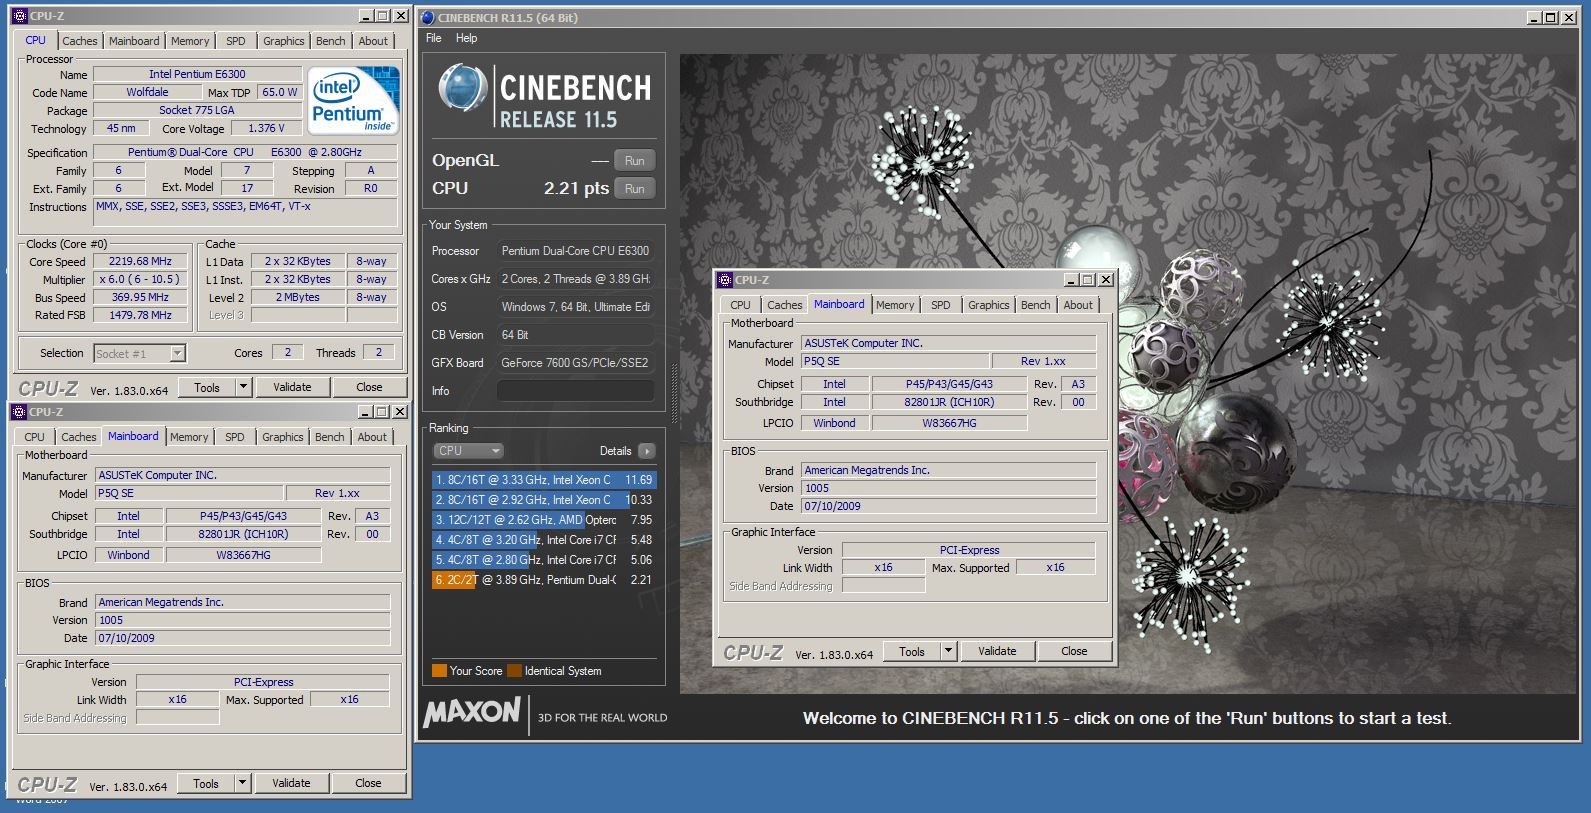Select ranking row 2C/2T Pentium Dual
The image size is (1591, 813).
[x=543, y=580]
